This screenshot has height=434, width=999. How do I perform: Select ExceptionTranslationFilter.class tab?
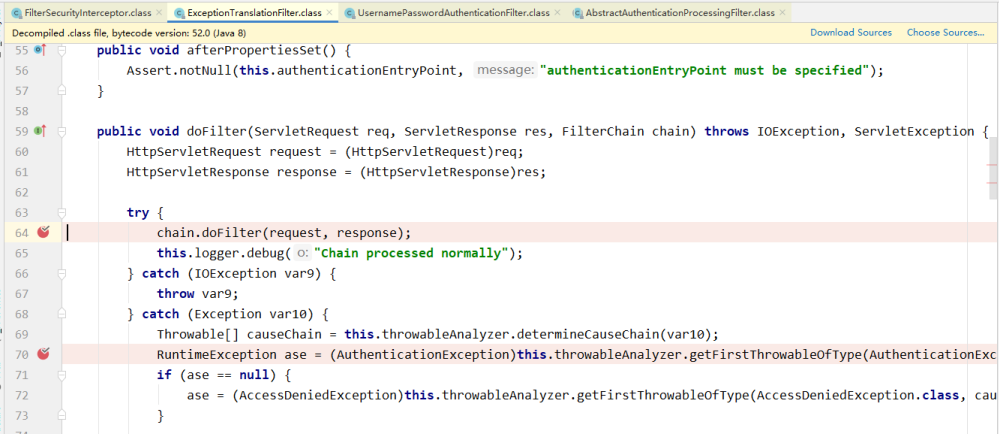[x=252, y=12]
